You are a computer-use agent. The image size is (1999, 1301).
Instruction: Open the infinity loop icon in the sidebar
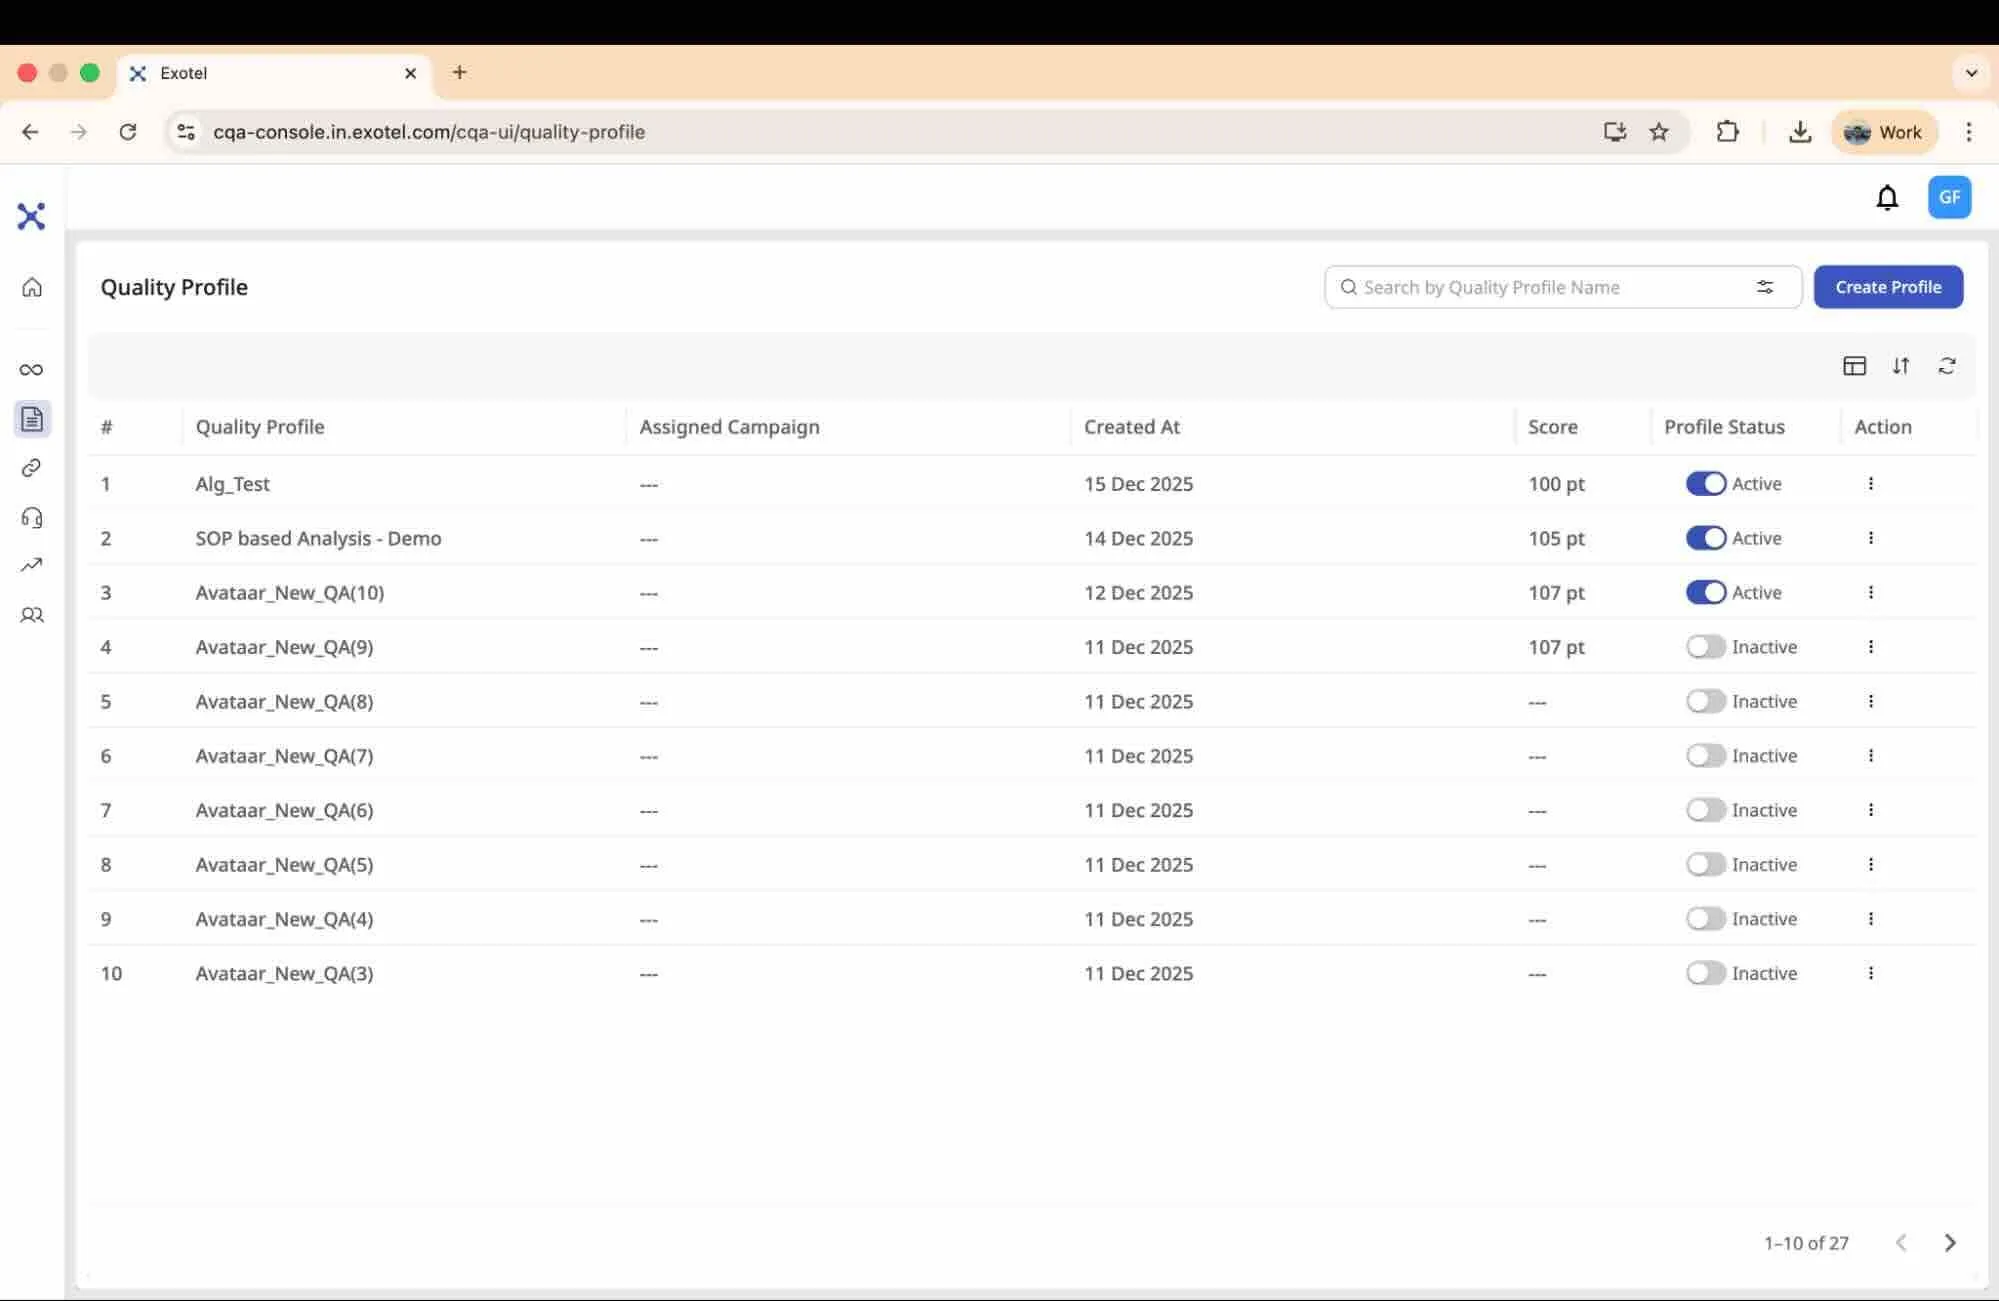[31, 369]
